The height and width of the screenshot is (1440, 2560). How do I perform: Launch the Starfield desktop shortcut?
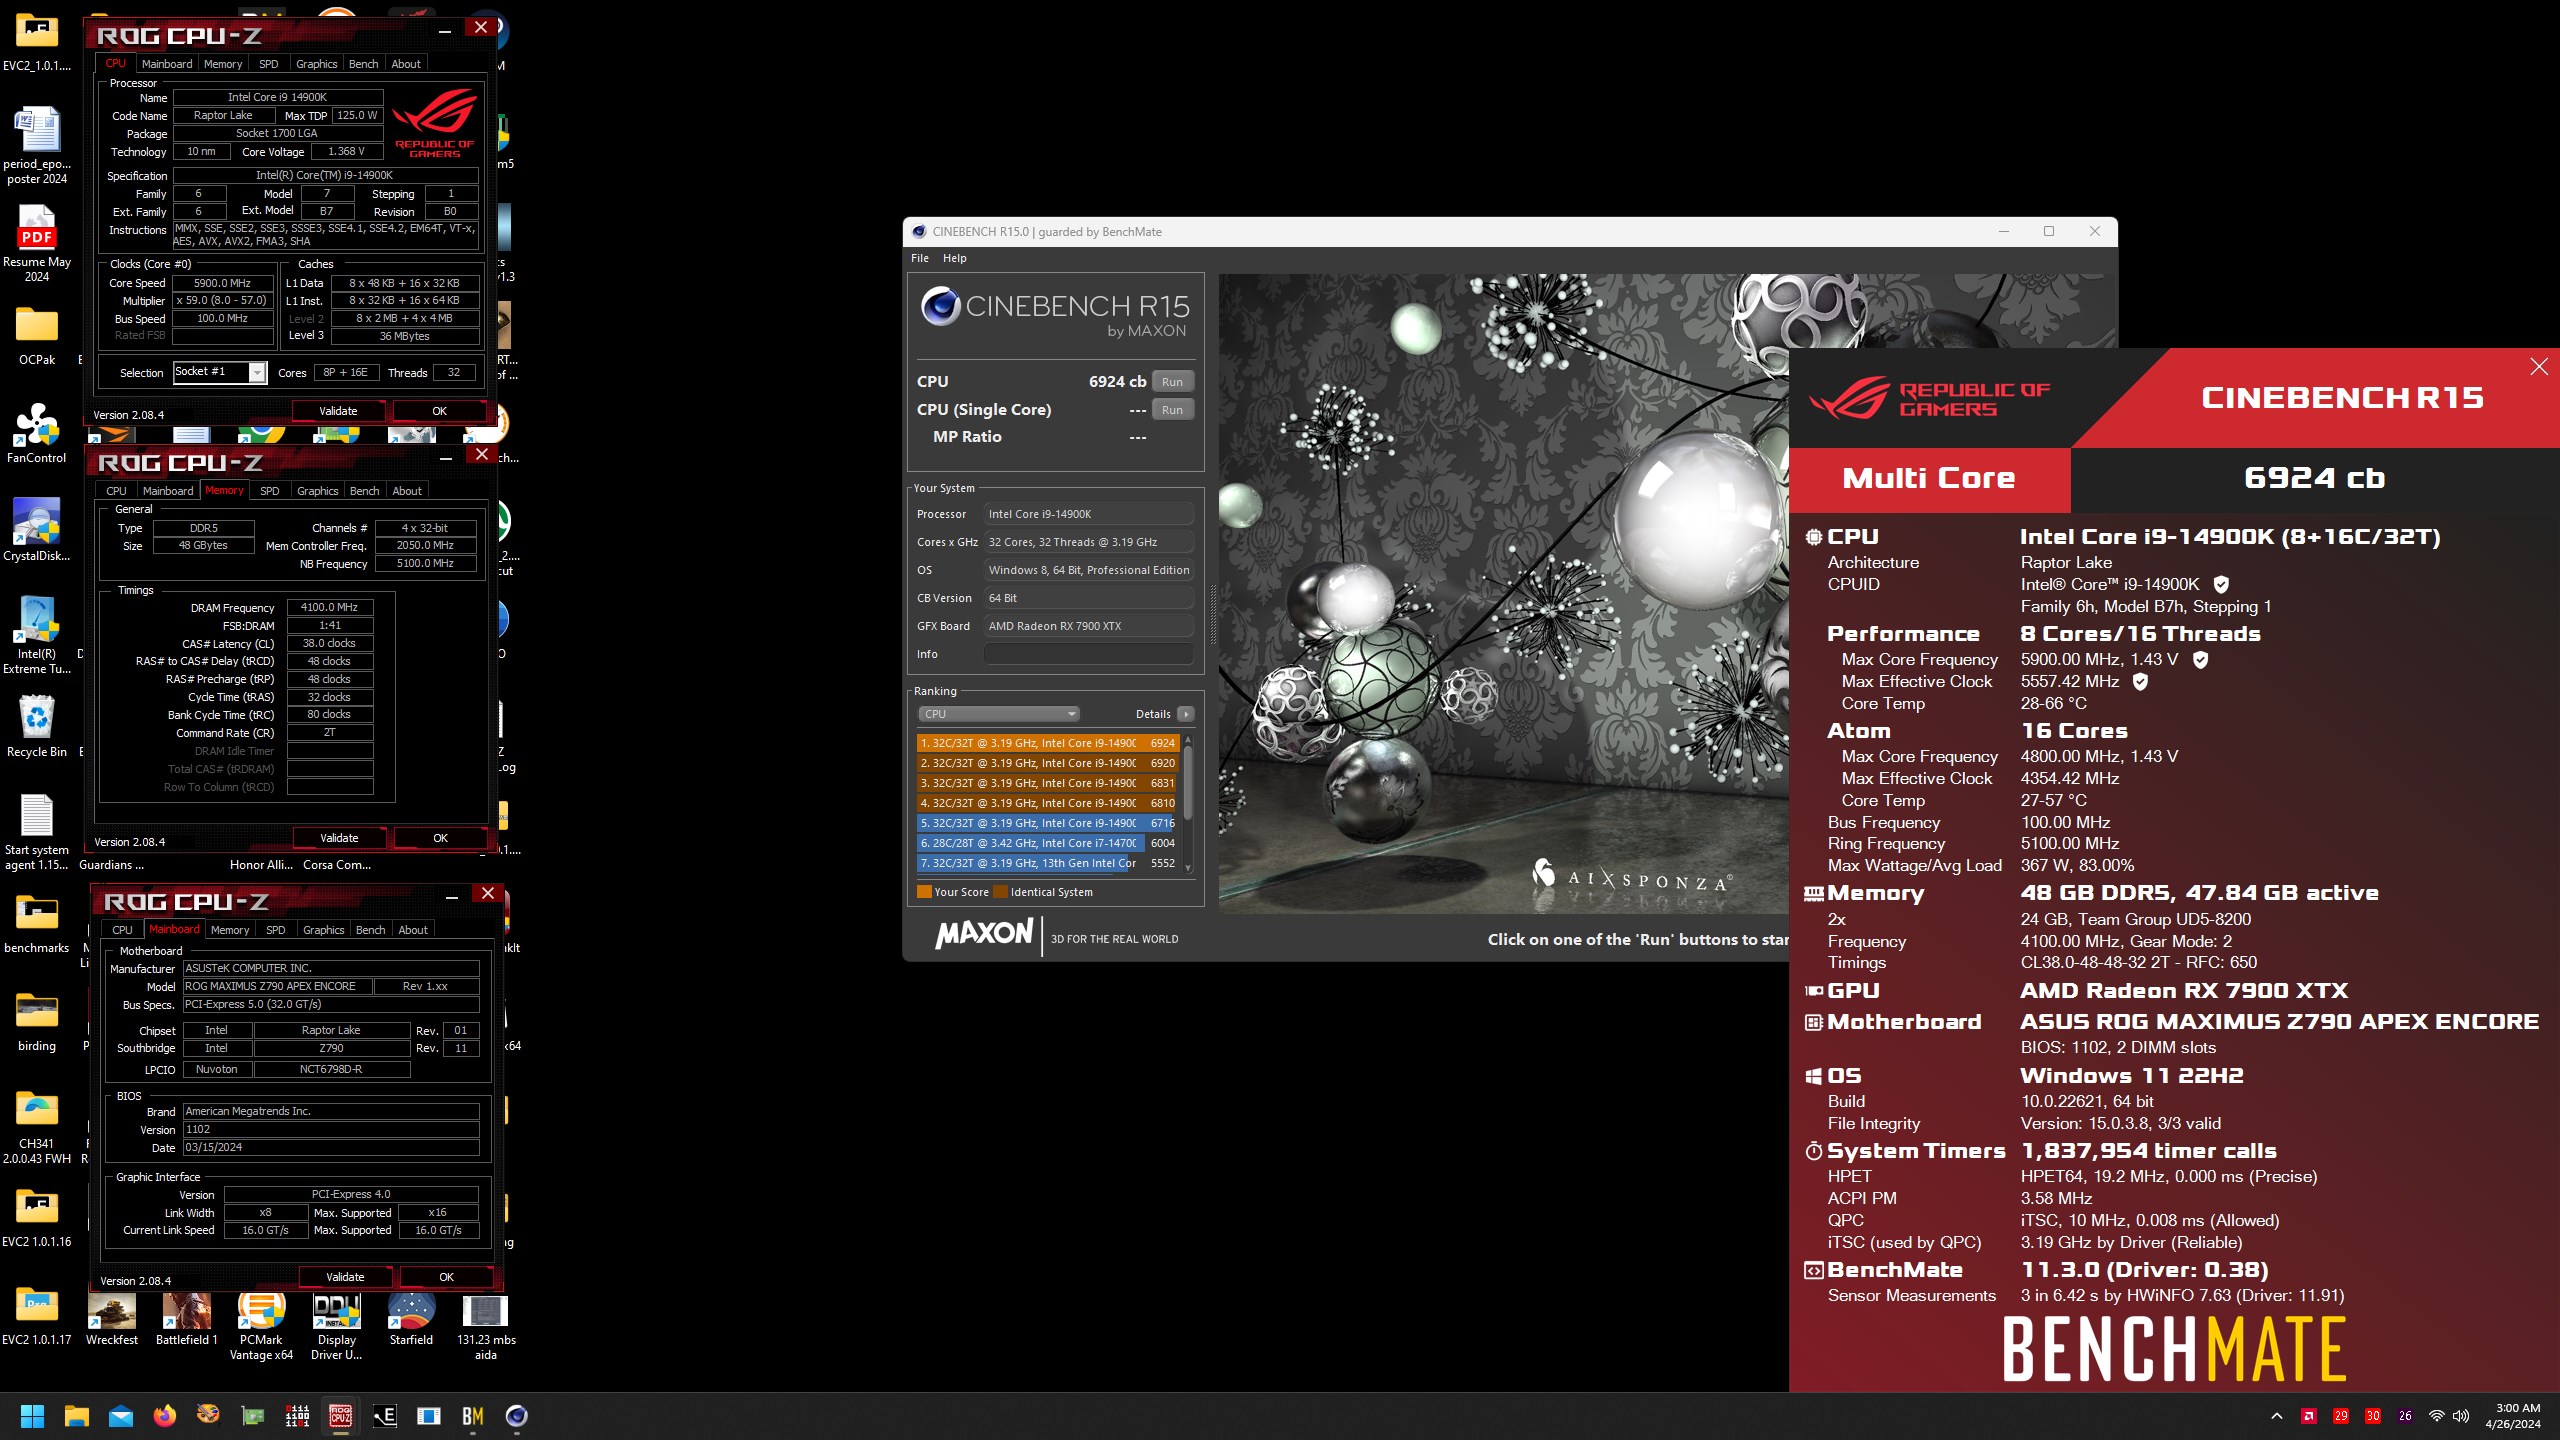click(411, 1319)
